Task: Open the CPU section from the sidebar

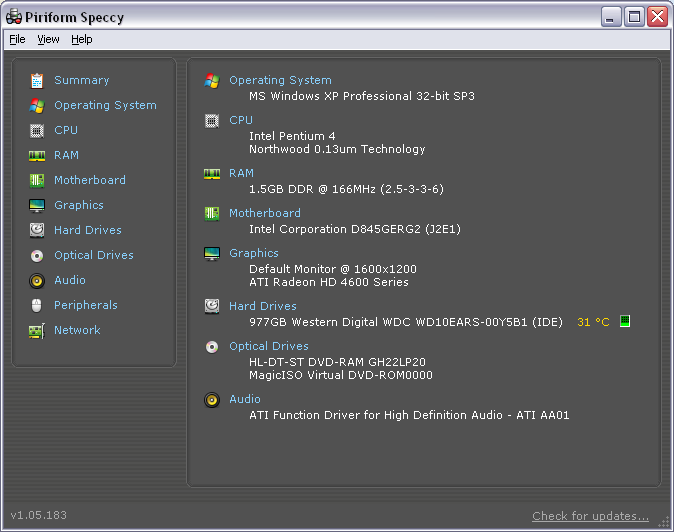Action: click(x=66, y=130)
